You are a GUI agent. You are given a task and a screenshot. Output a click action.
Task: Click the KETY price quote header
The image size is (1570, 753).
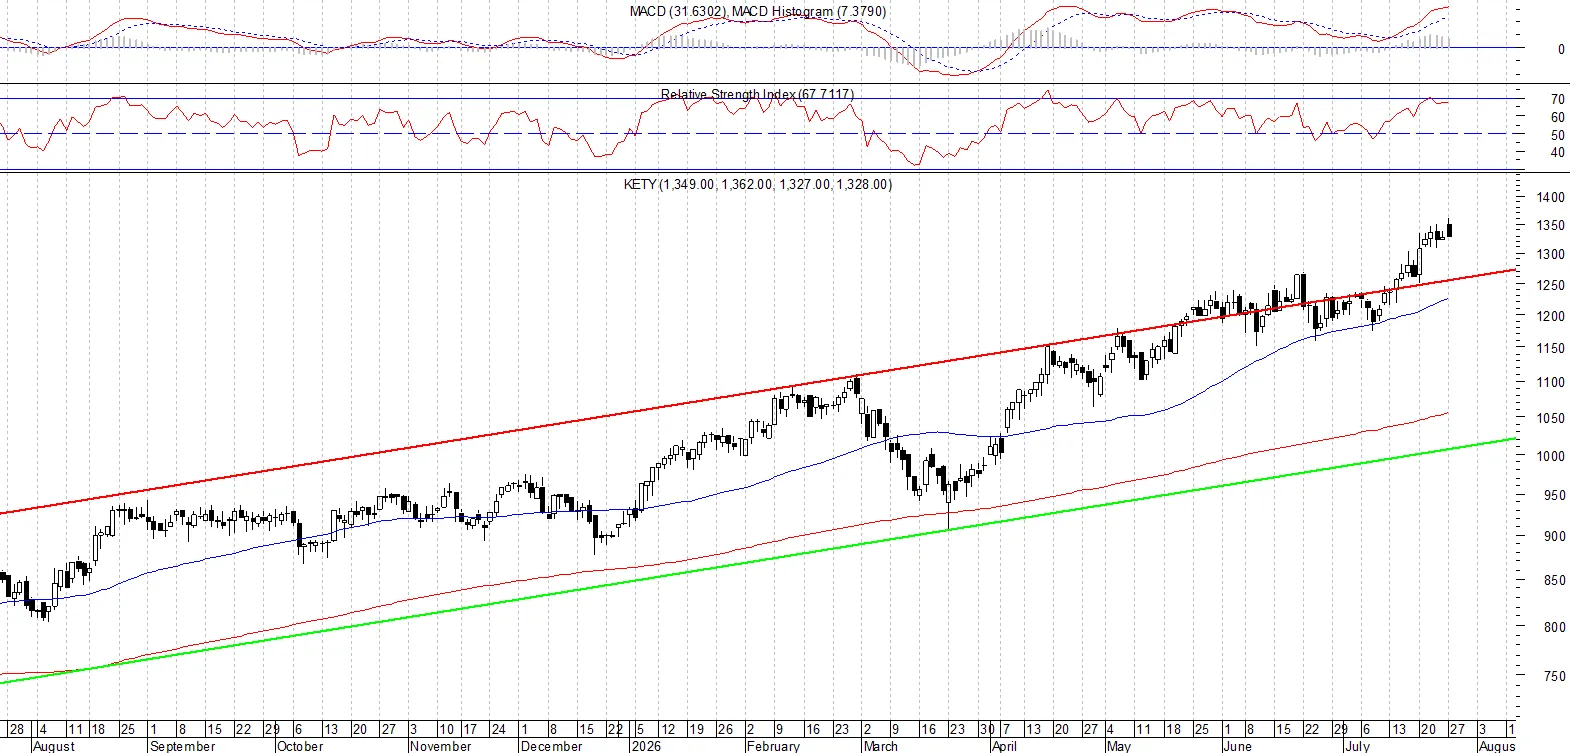757,184
